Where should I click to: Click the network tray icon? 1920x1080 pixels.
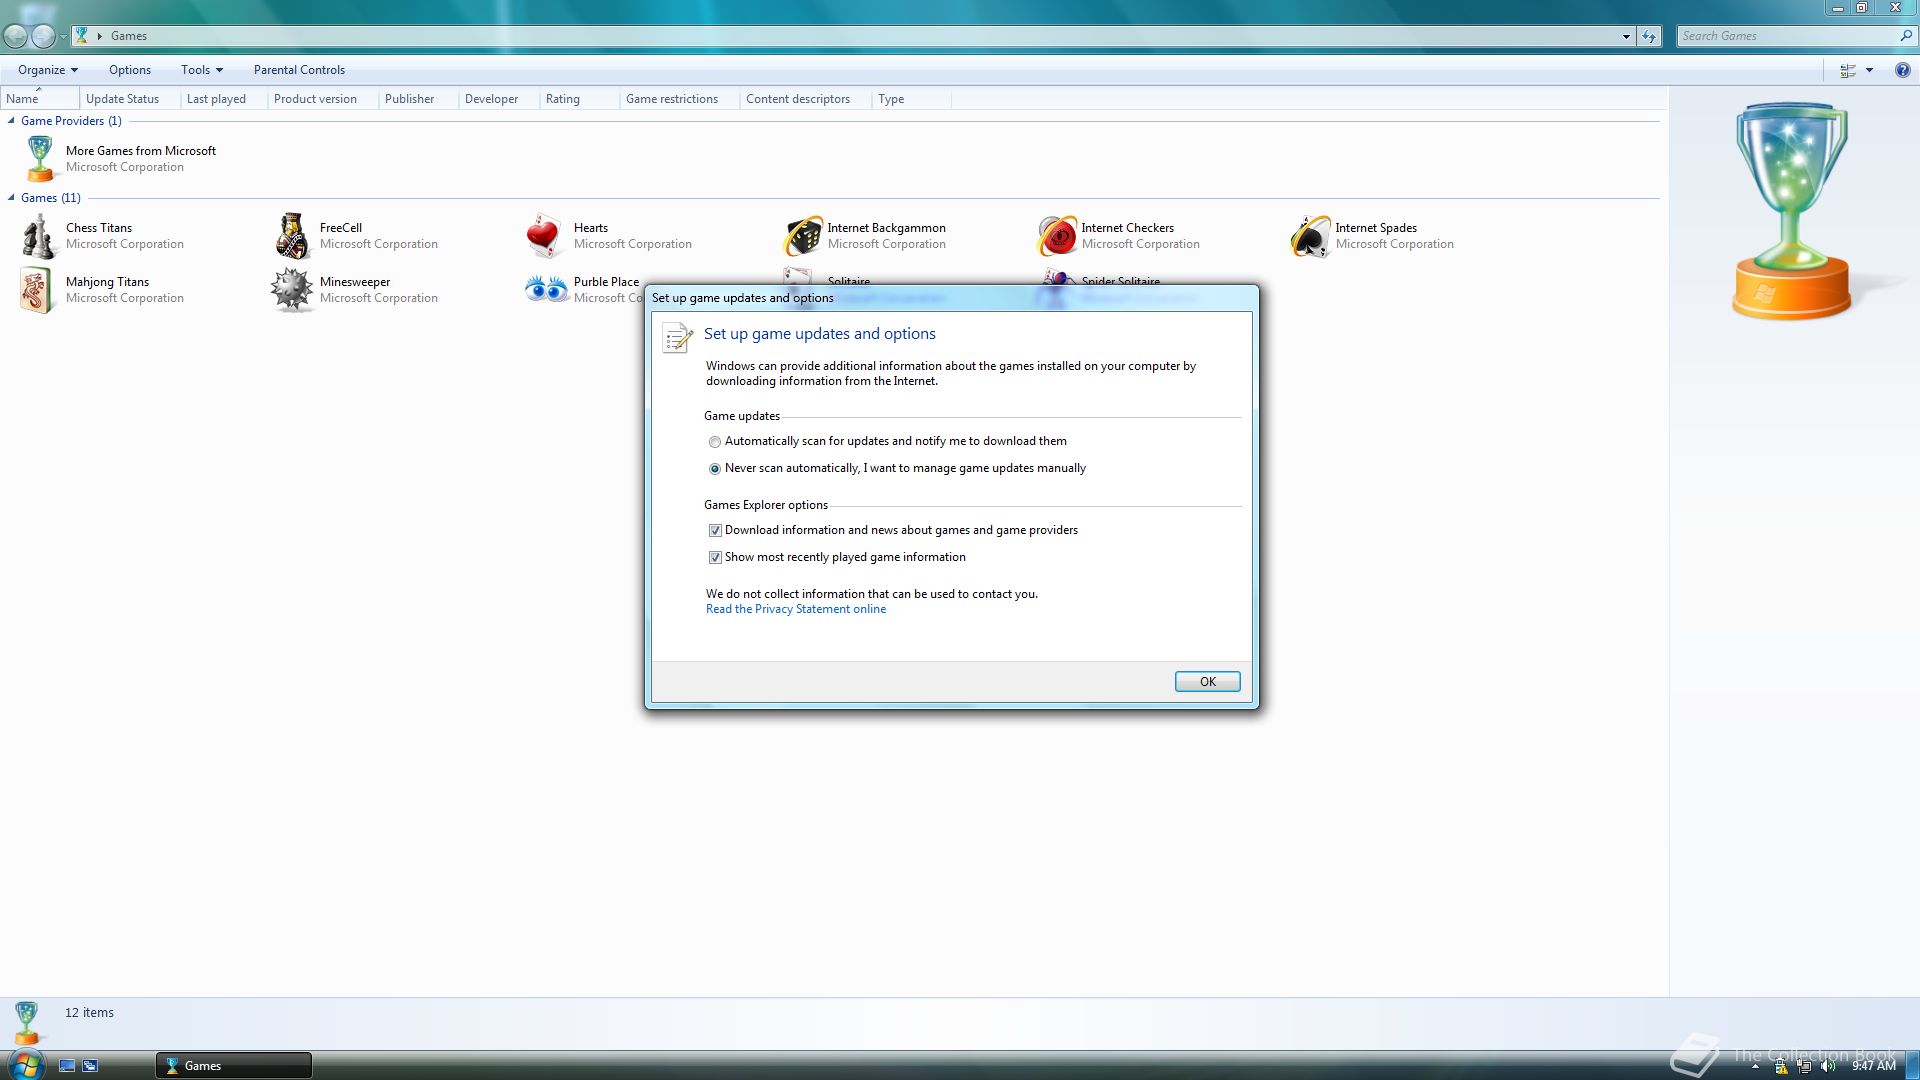[x=1805, y=1066]
